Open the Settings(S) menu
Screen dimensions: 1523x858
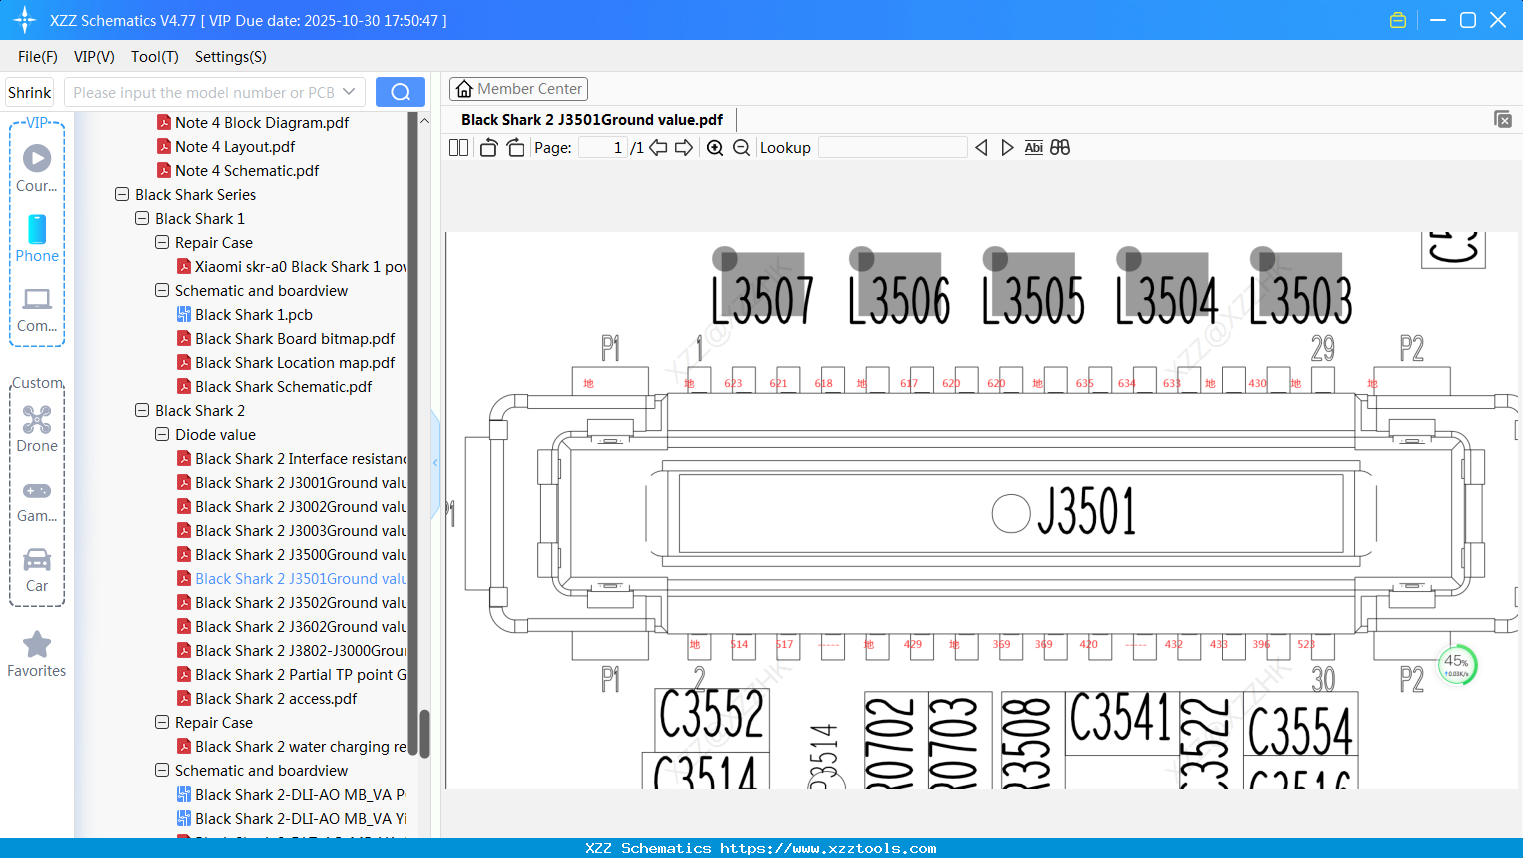point(231,57)
